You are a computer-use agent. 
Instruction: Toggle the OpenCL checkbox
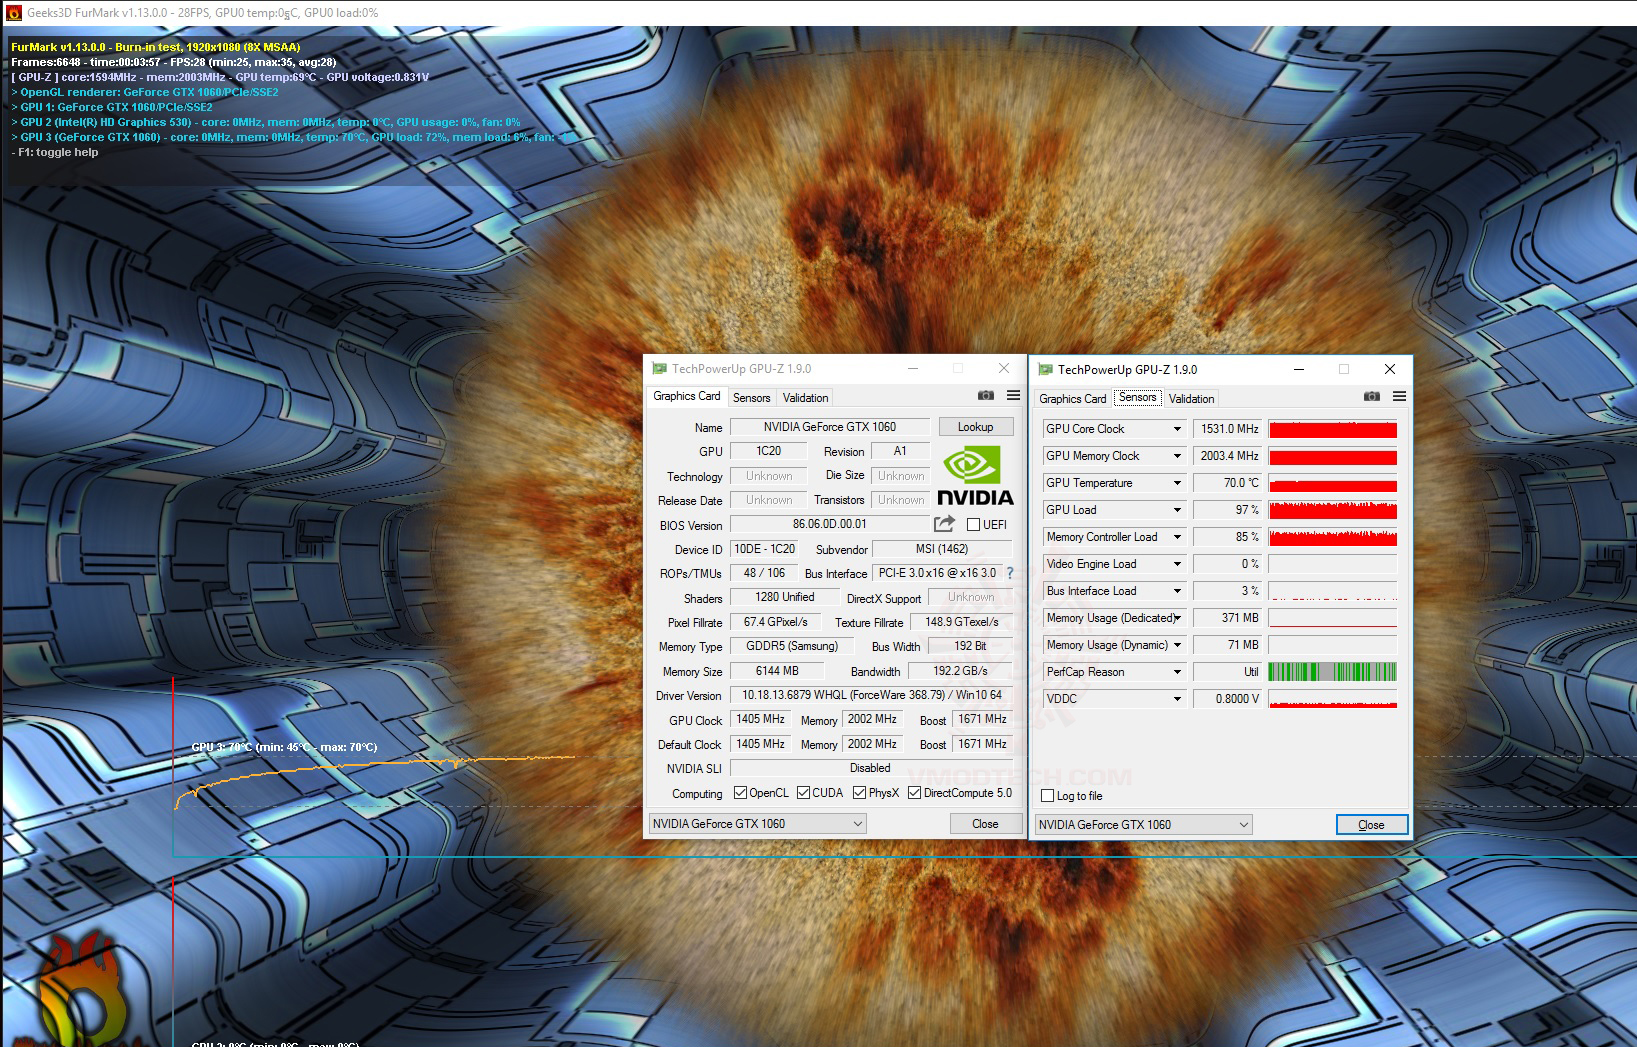[x=740, y=793]
